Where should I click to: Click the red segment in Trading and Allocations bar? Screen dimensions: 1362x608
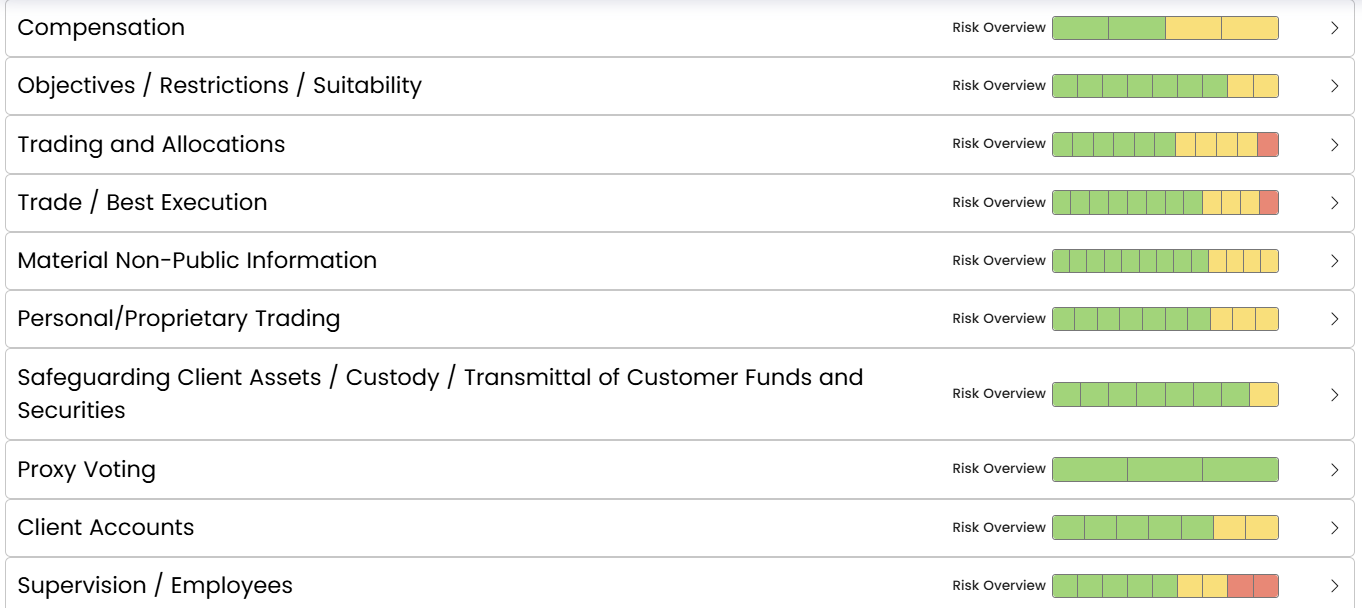pos(1268,144)
